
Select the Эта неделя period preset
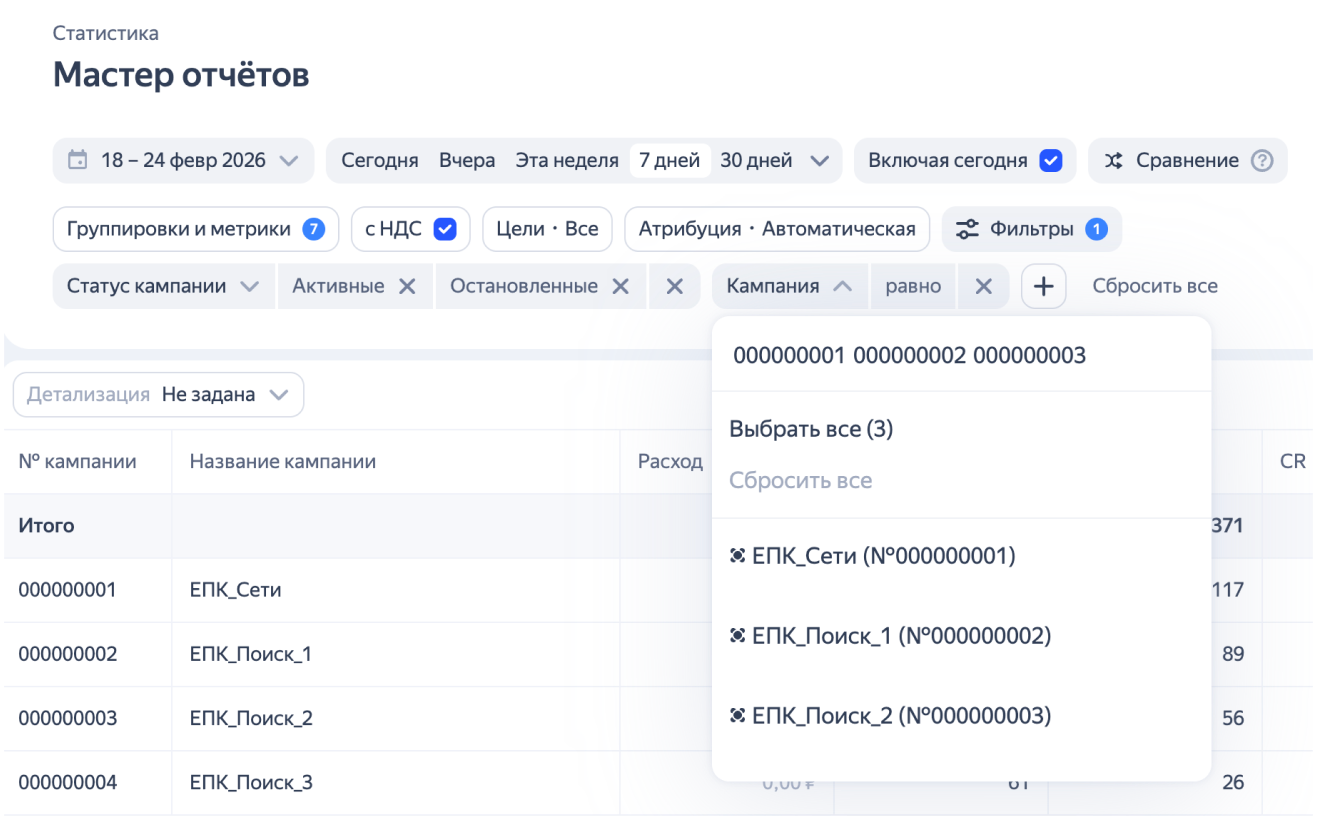point(567,160)
